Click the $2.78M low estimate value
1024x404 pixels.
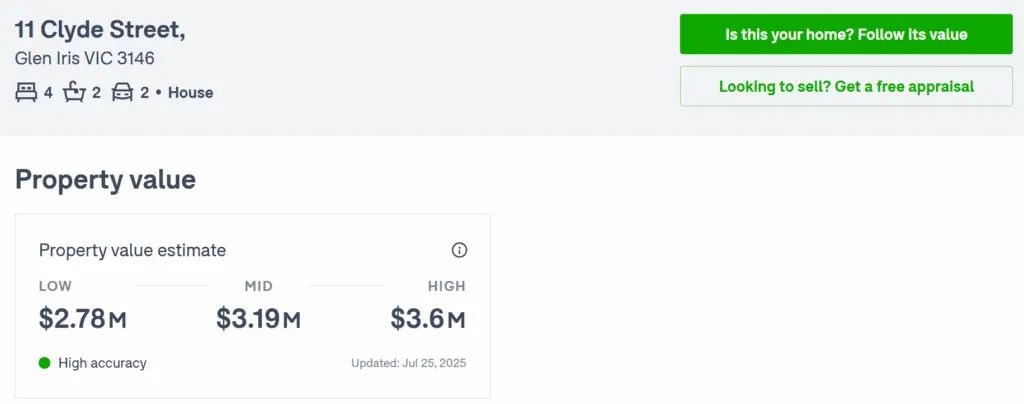82,319
